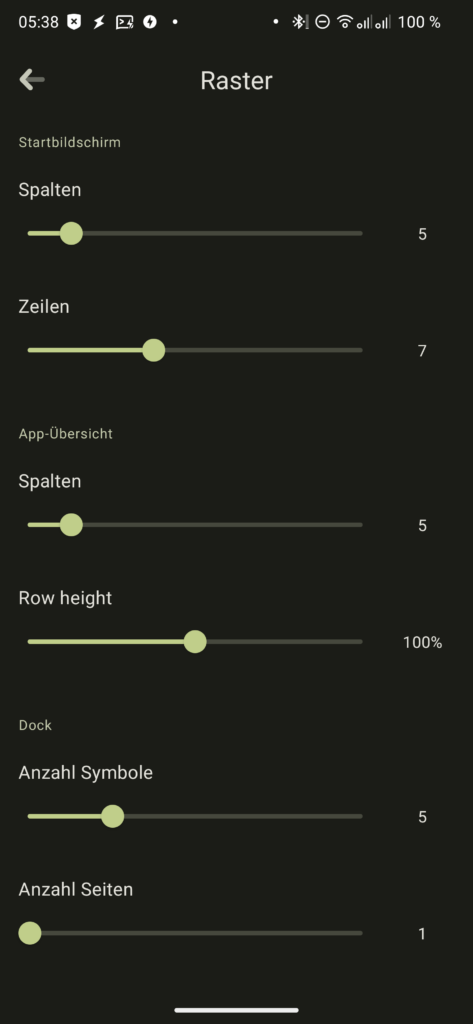Click the far right end of Zeilen track
473x1024 pixels.
coord(360,350)
